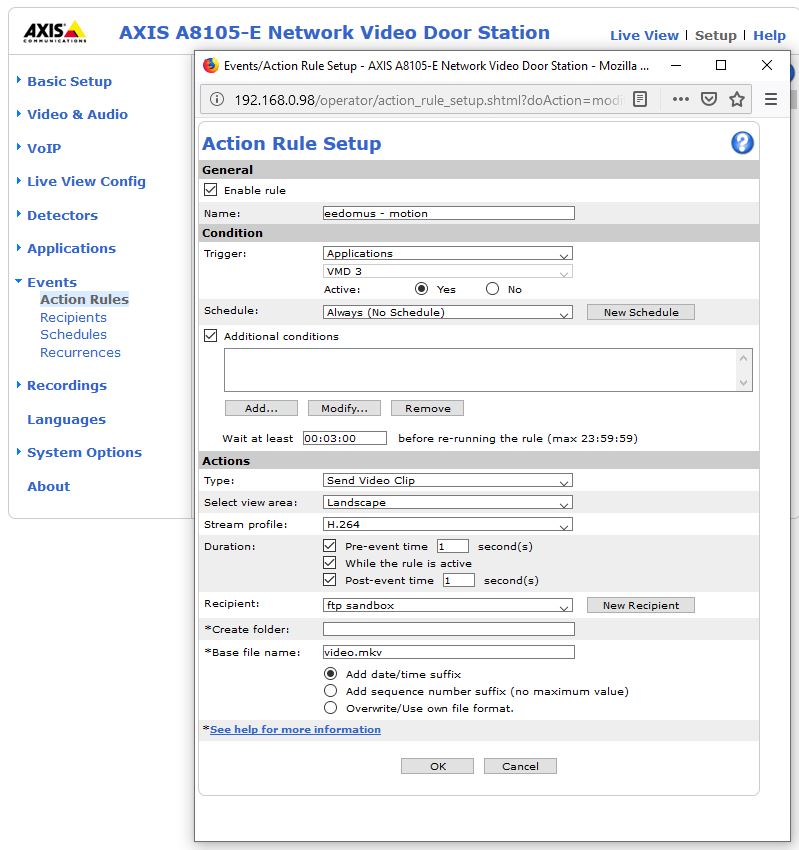Image resolution: width=799 pixels, height=850 pixels.
Task: Open the action Type dropdown
Action: pos(448,480)
